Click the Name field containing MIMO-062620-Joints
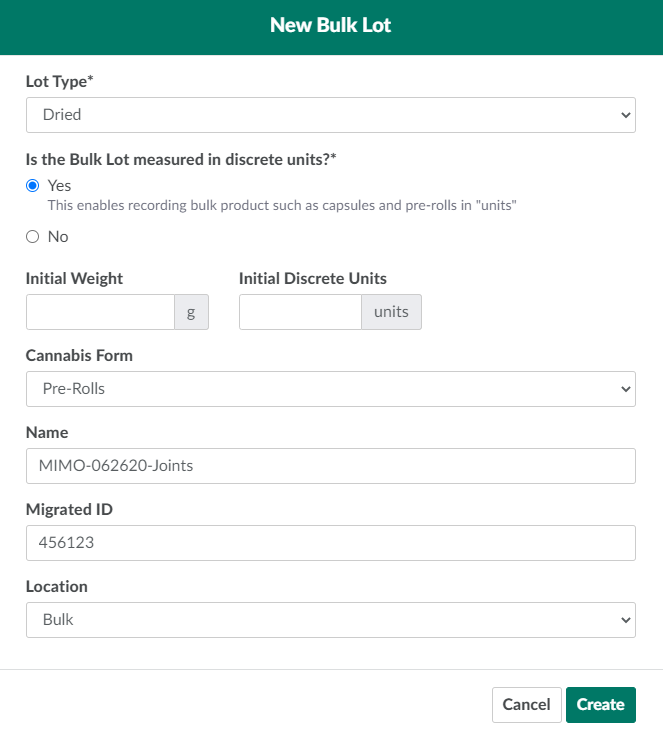The image size is (663, 735). (330, 466)
